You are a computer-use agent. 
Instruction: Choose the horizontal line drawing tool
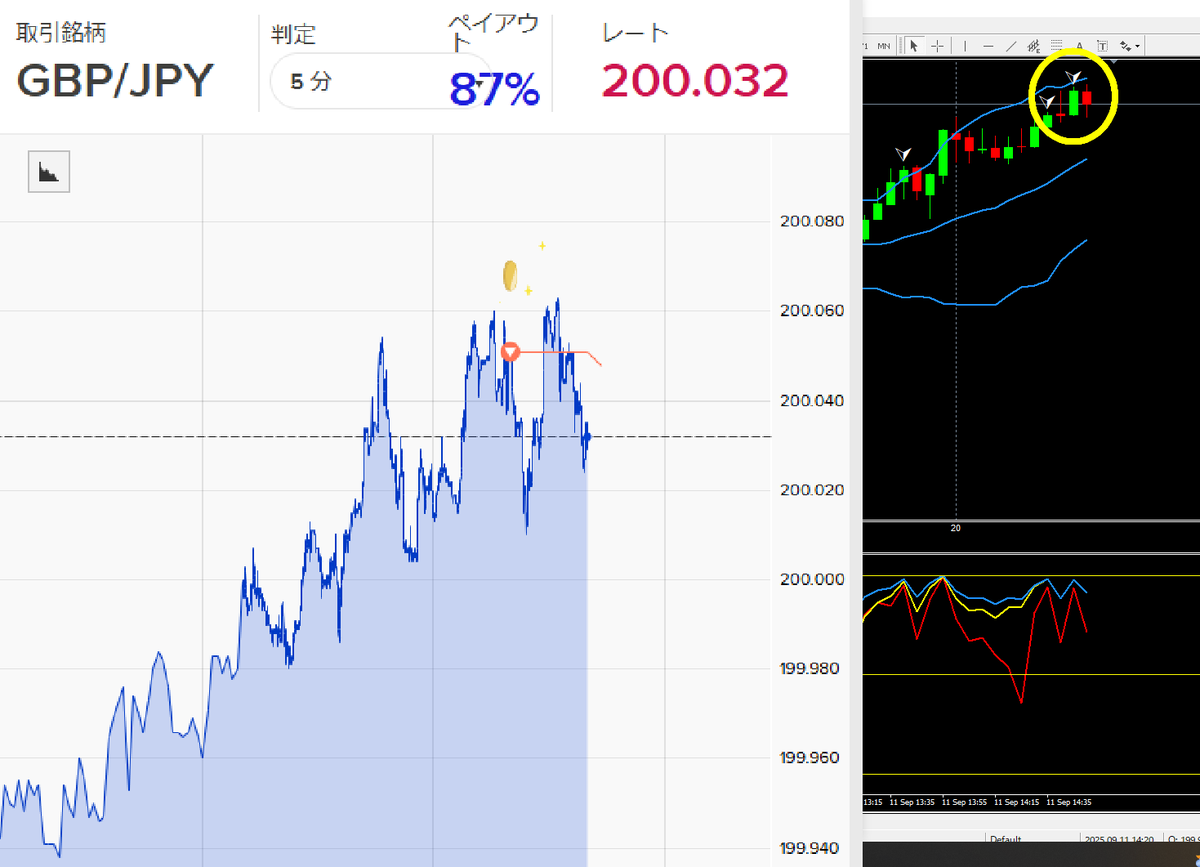click(x=988, y=46)
